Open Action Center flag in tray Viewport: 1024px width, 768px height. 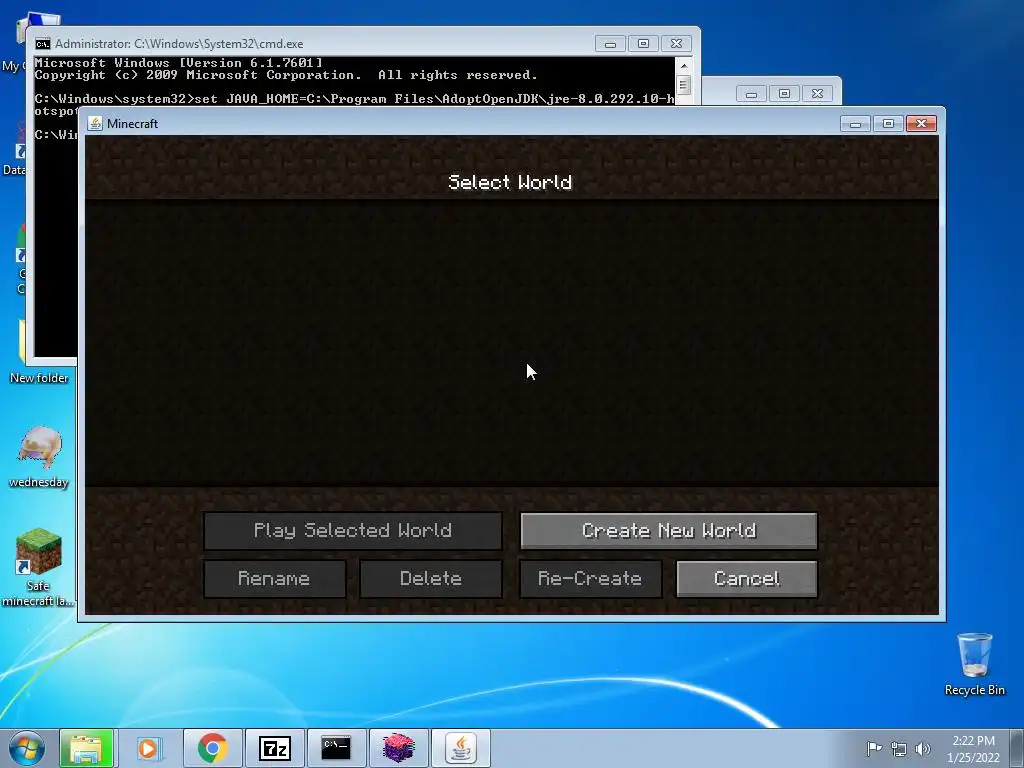click(874, 748)
